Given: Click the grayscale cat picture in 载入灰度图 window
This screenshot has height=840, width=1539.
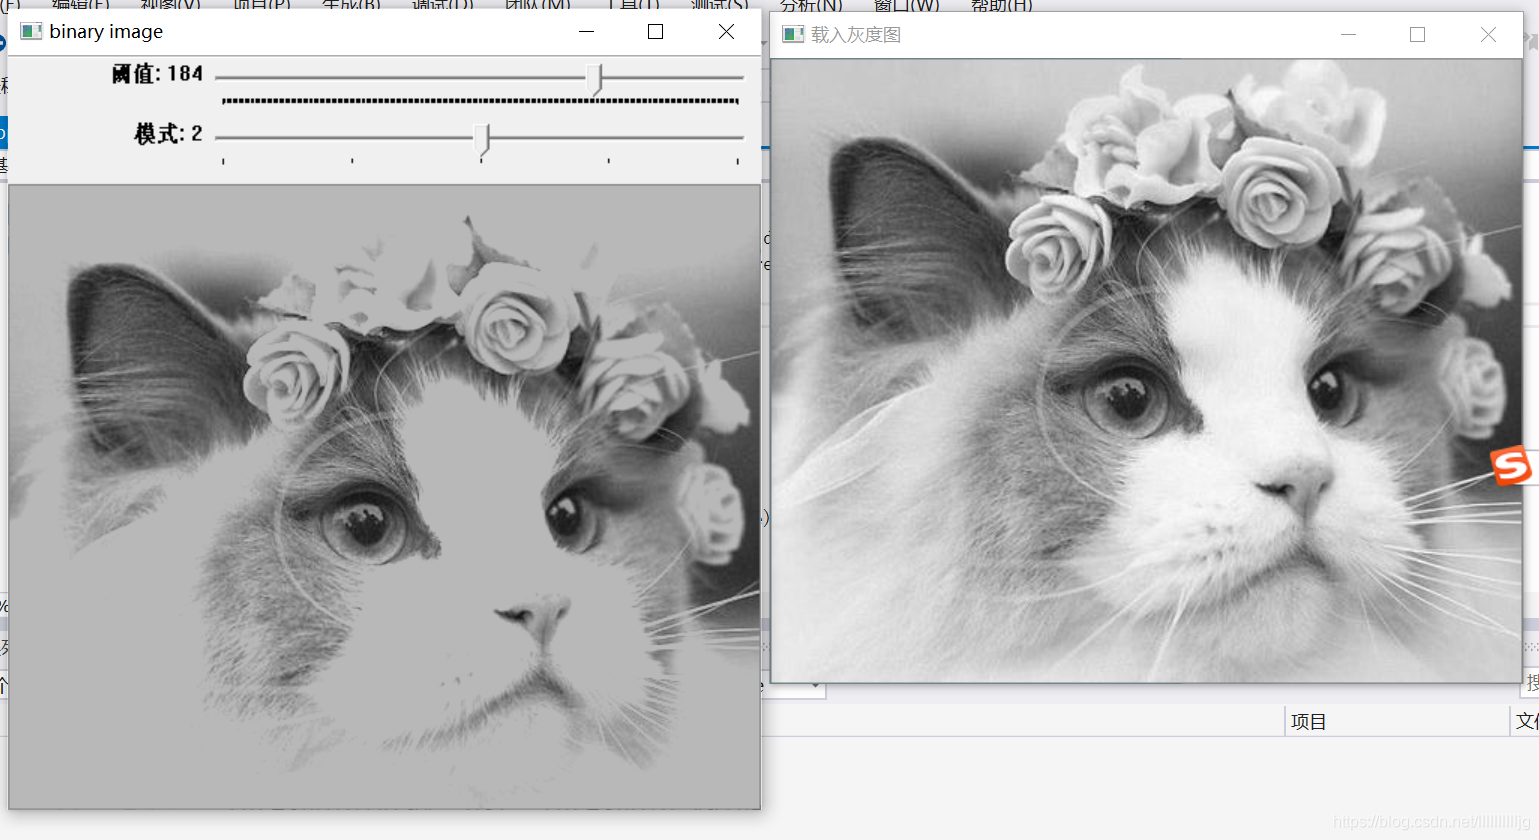Looking at the screenshot, I should pos(1146,370).
